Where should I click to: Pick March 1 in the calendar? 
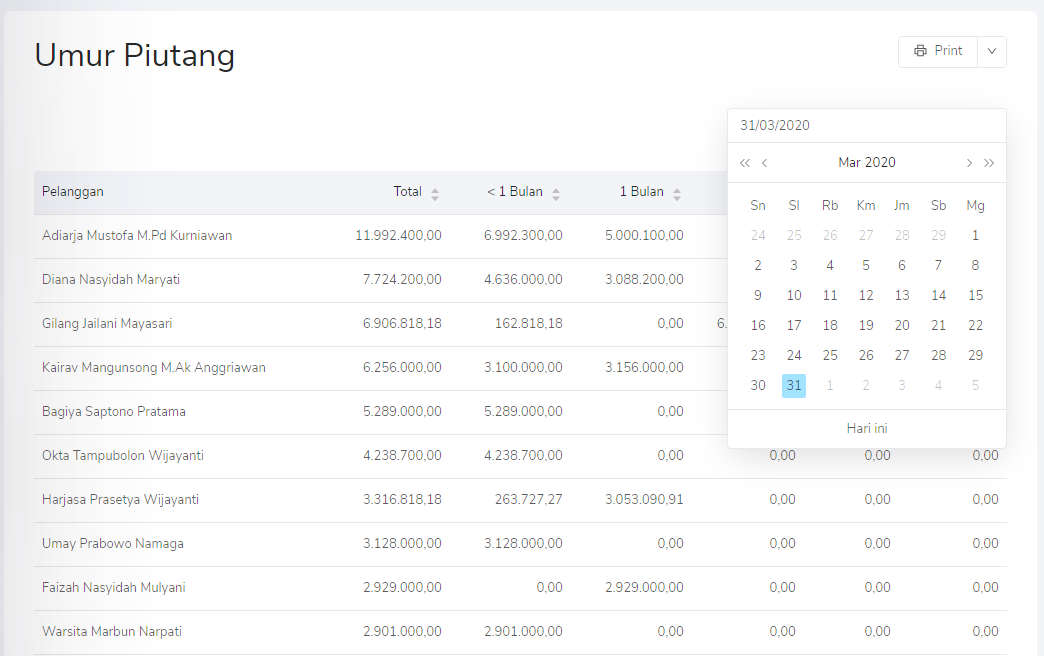975,236
